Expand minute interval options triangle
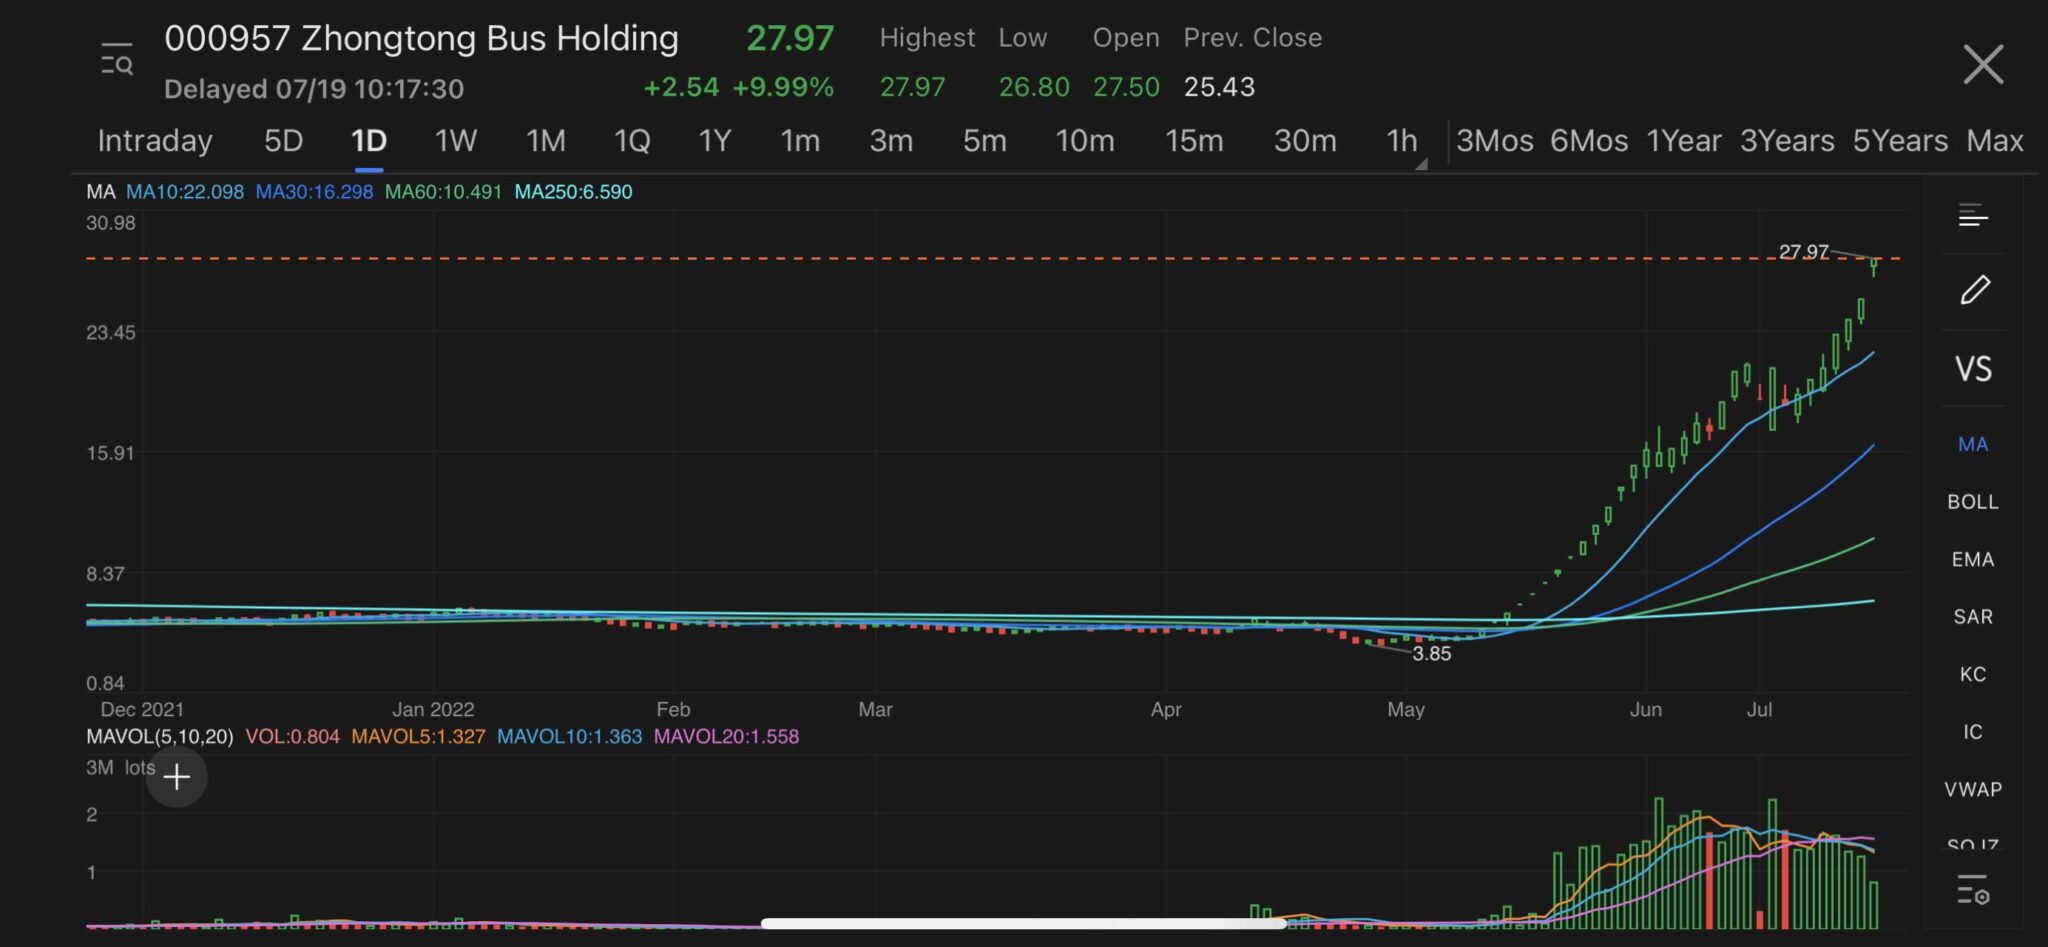Screen dimensions: 2048x947 tap(1421, 164)
